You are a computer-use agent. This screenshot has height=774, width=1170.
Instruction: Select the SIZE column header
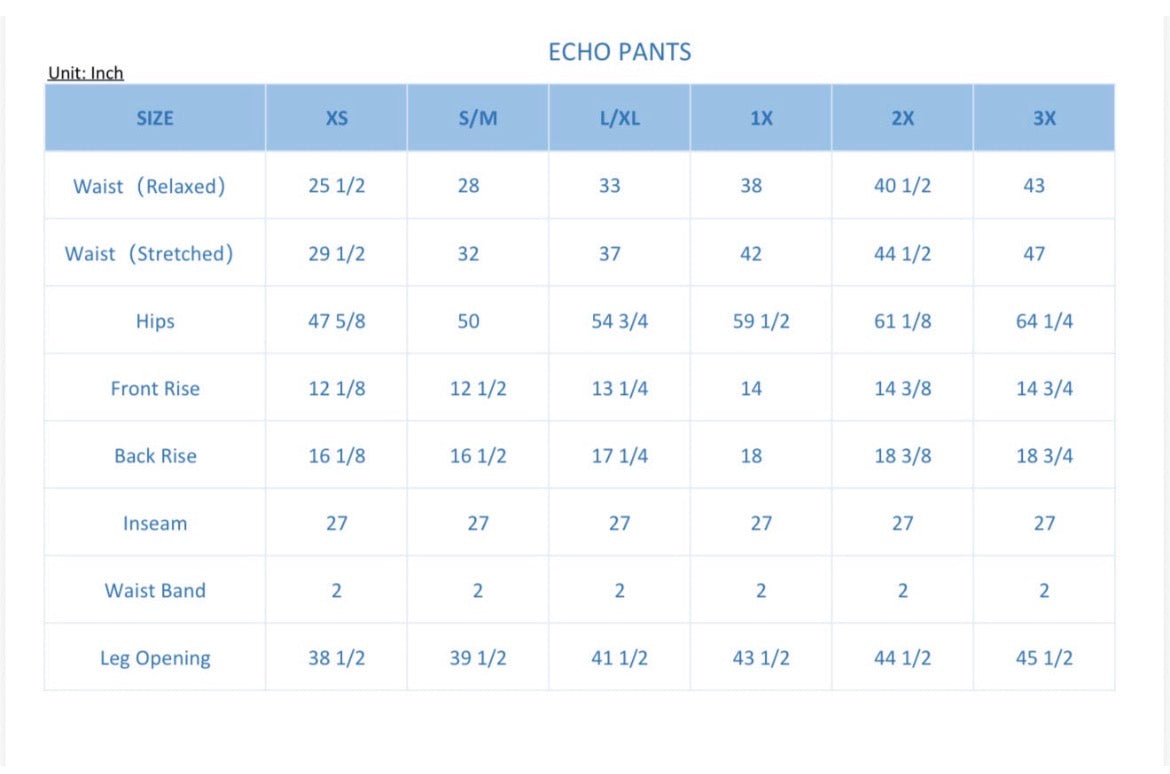[x=155, y=118]
